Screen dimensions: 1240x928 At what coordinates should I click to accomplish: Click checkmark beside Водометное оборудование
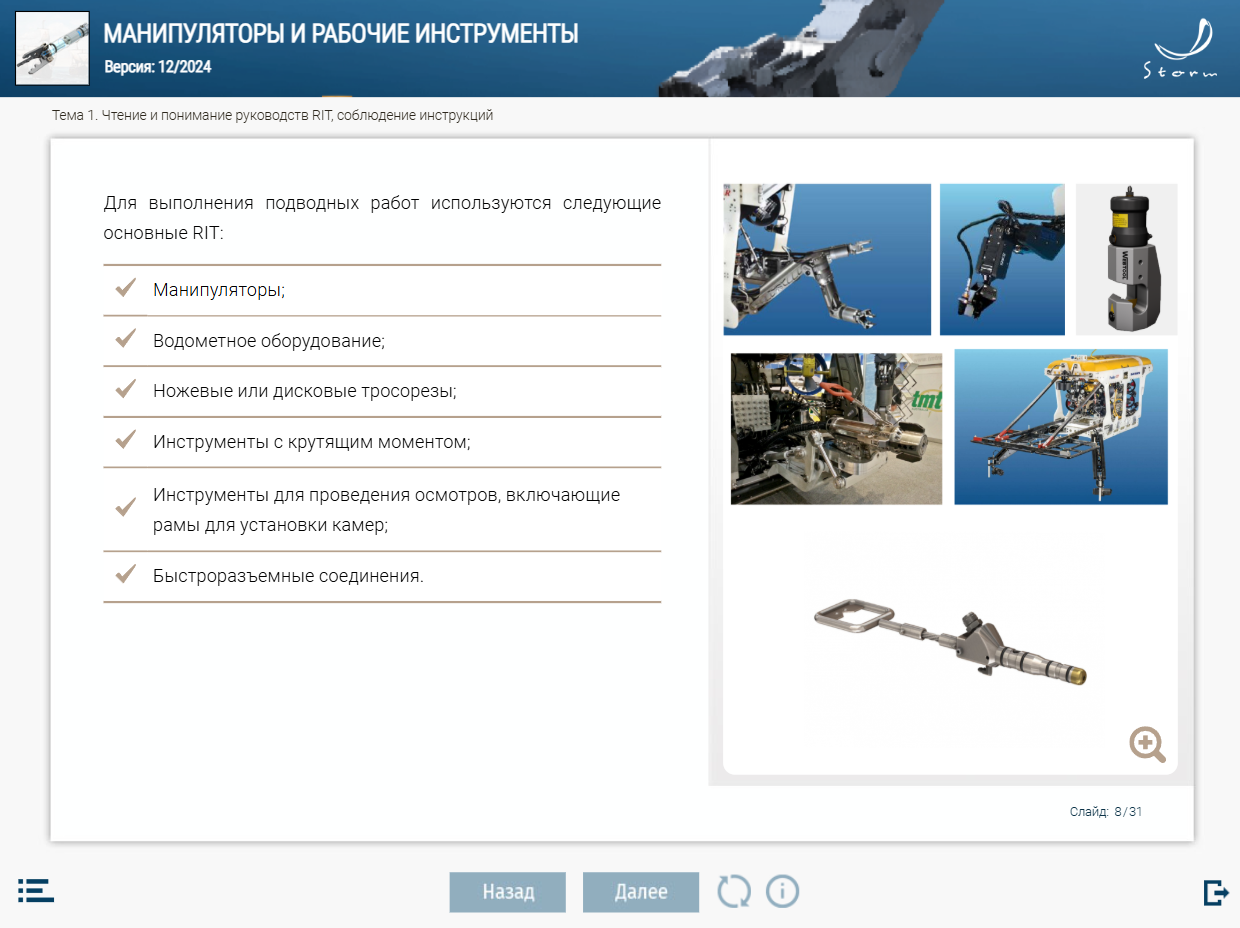pyautogui.click(x=125, y=339)
